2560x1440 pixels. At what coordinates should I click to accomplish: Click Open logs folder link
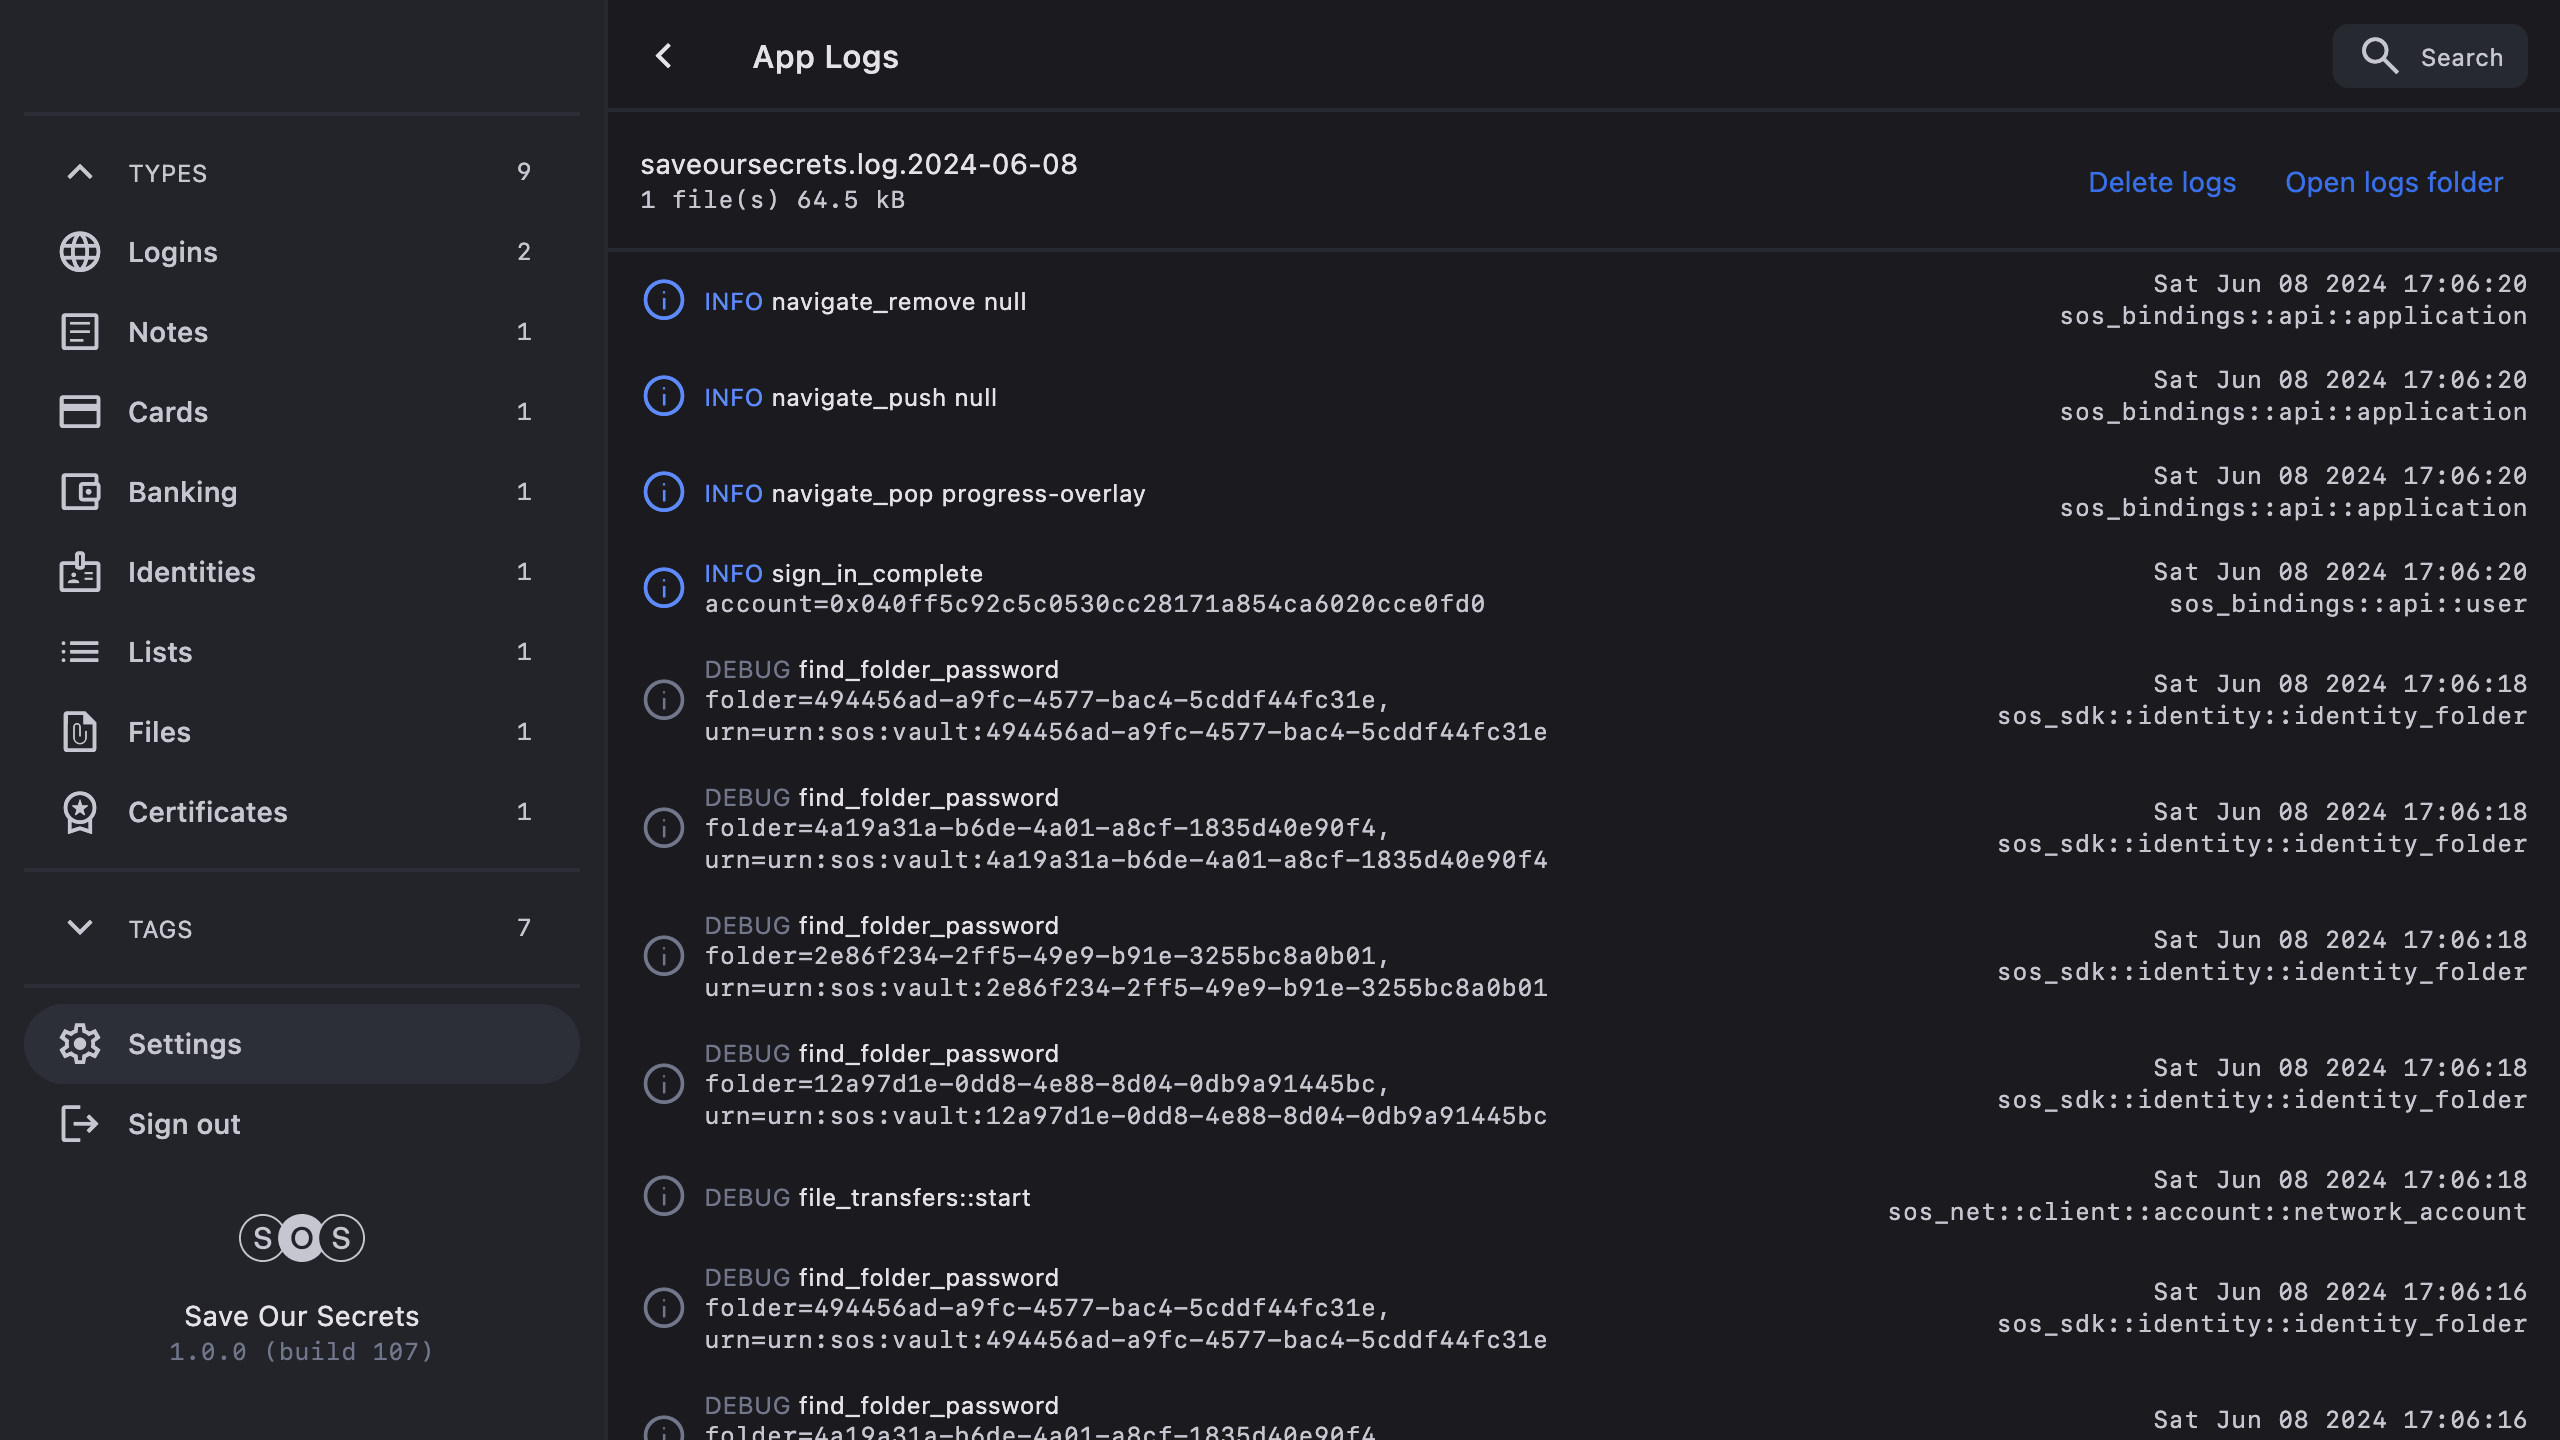tap(2394, 182)
